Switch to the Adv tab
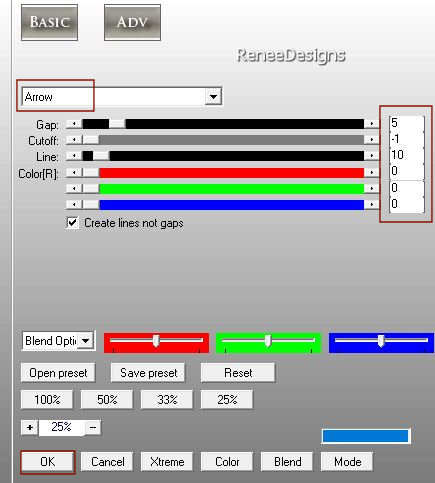435x483 pixels. point(132,23)
